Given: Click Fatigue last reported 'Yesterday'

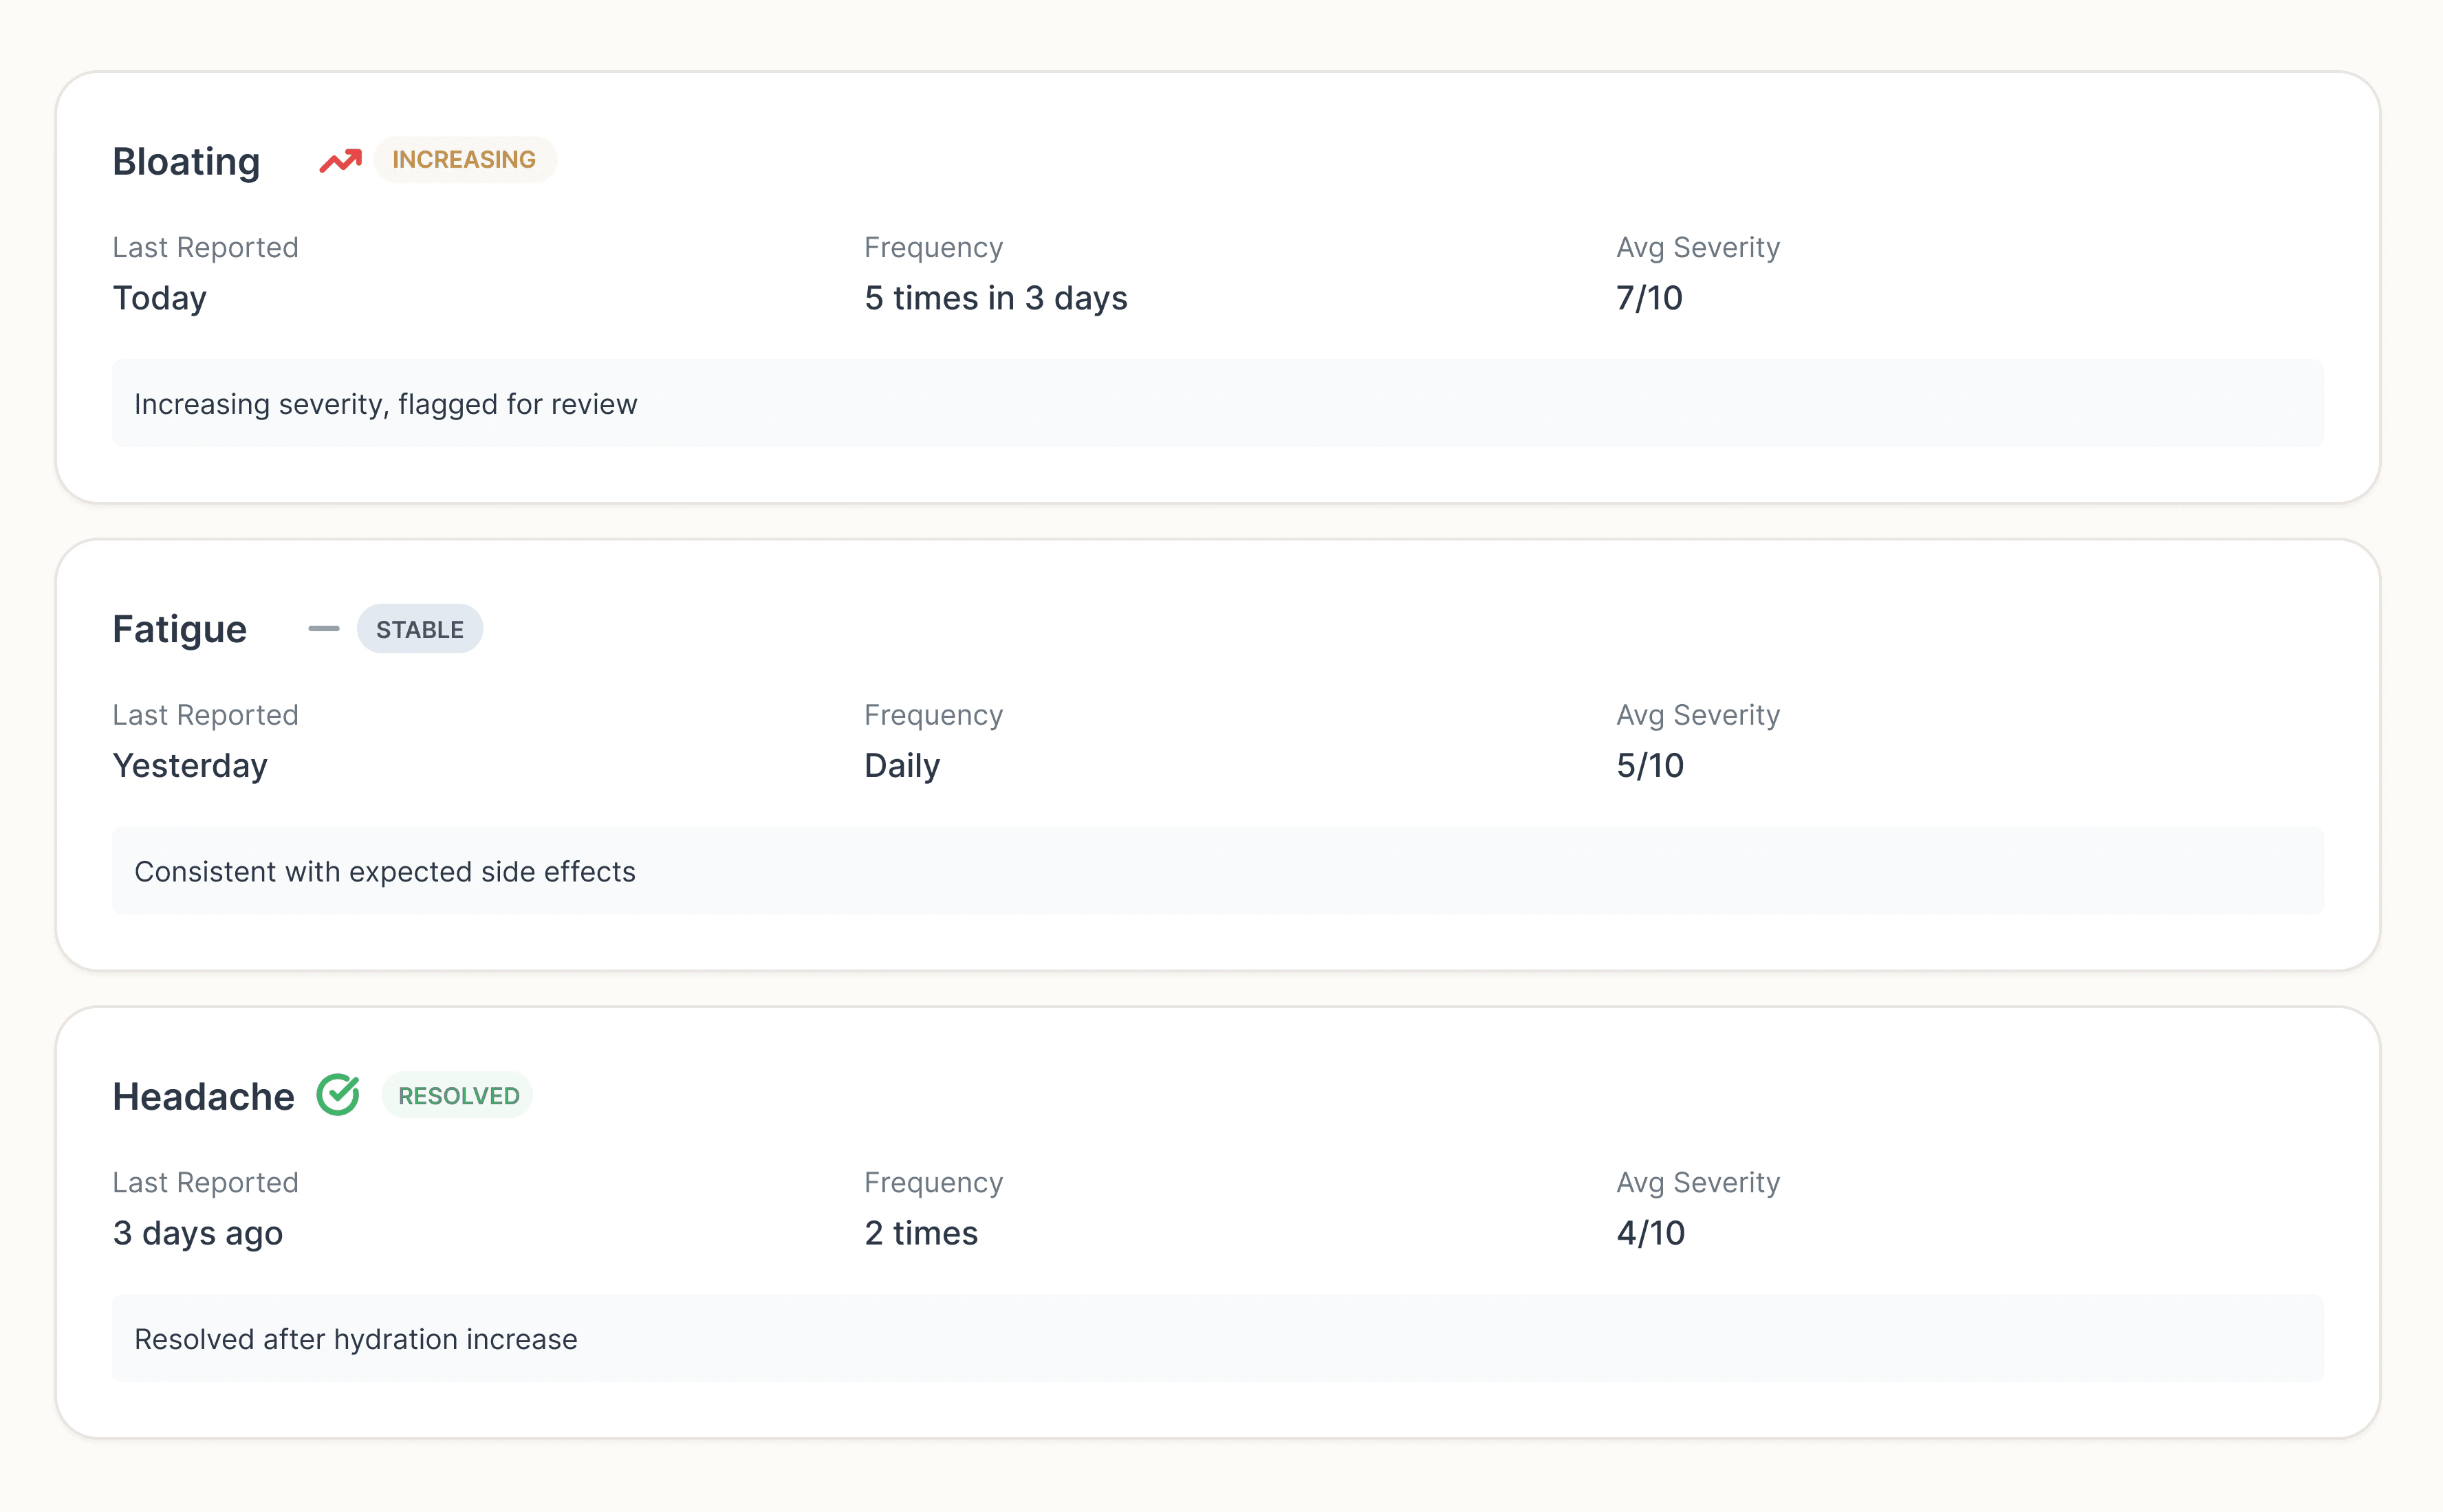Looking at the screenshot, I should click(190, 766).
